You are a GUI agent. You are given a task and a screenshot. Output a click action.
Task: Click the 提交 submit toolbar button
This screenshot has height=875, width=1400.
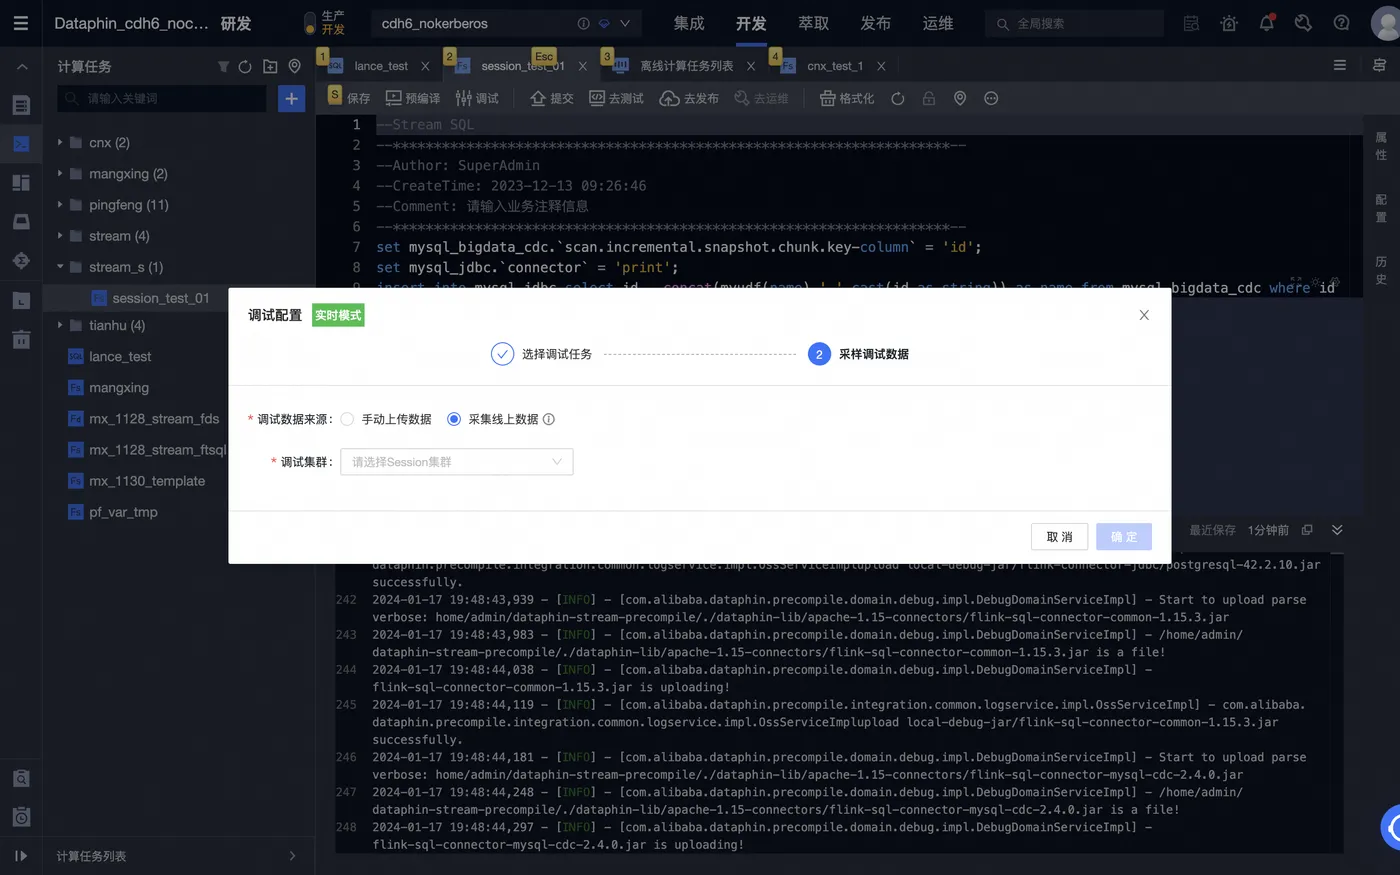tap(552, 98)
